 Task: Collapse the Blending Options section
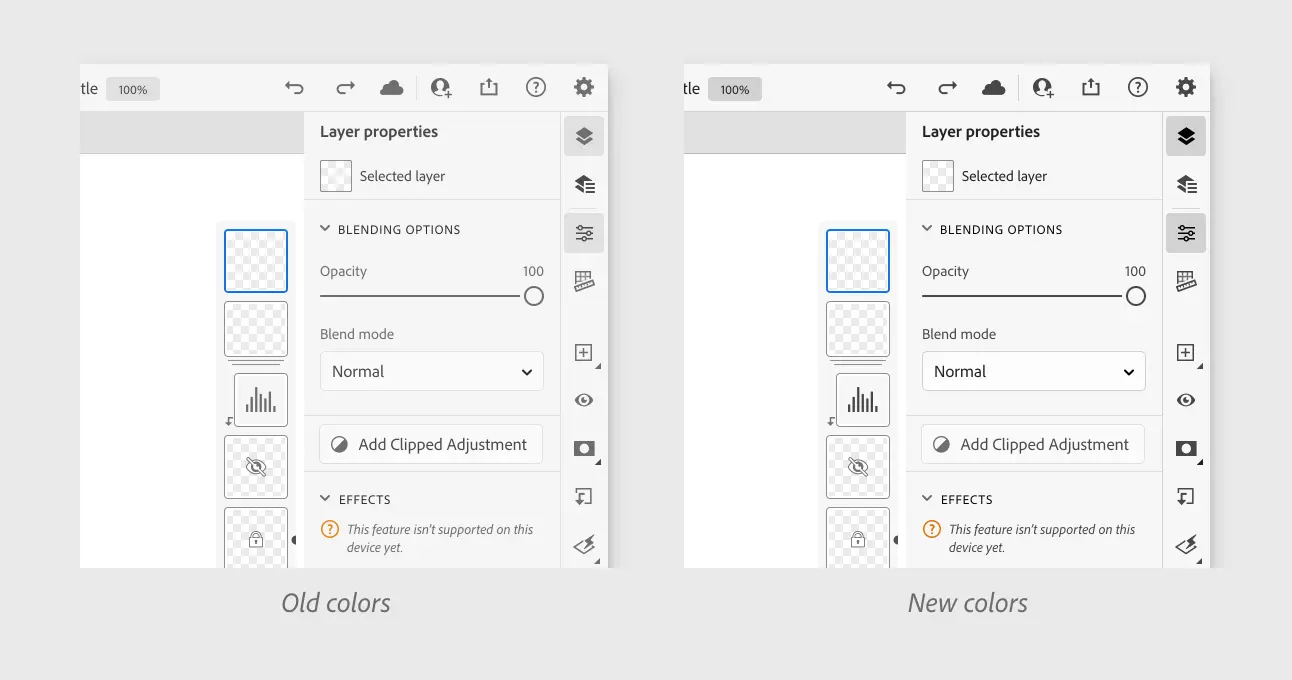point(324,229)
